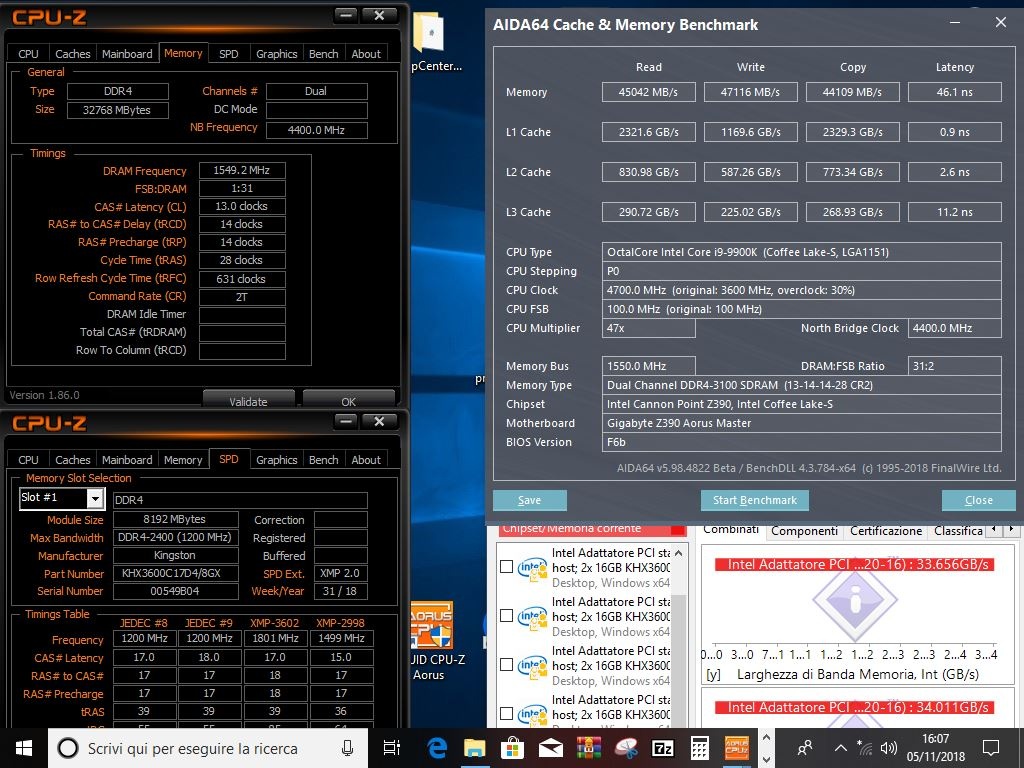Tick the third Intel Adattatore PCI checkbox
Screen dimensions: 1024x768
coord(506,665)
